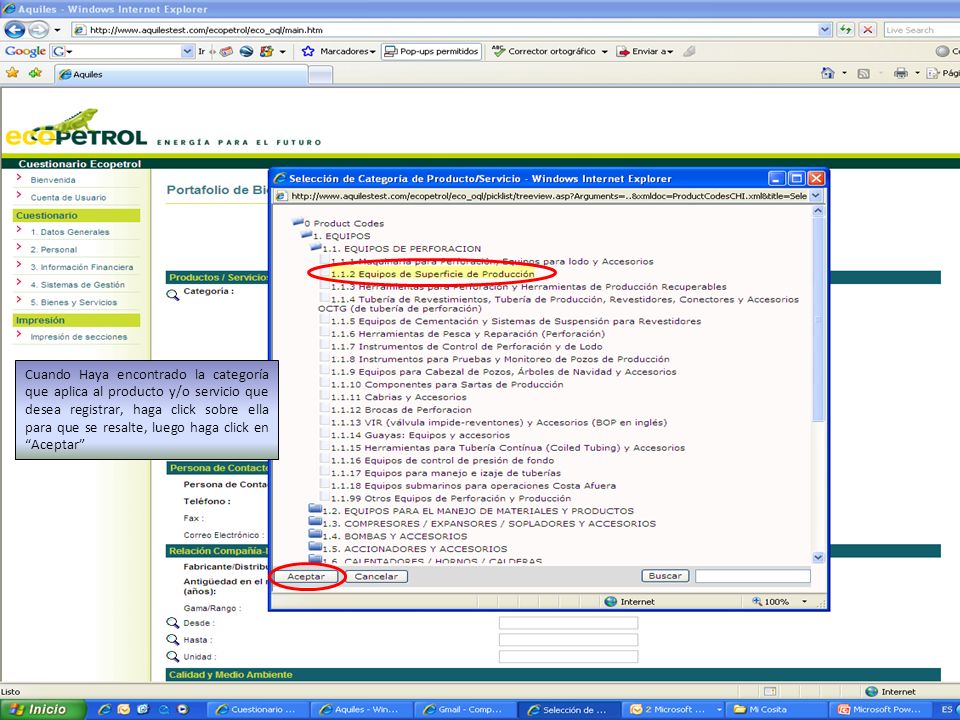
Task: Click the browser Back arrow button
Action: [x=15, y=29]
